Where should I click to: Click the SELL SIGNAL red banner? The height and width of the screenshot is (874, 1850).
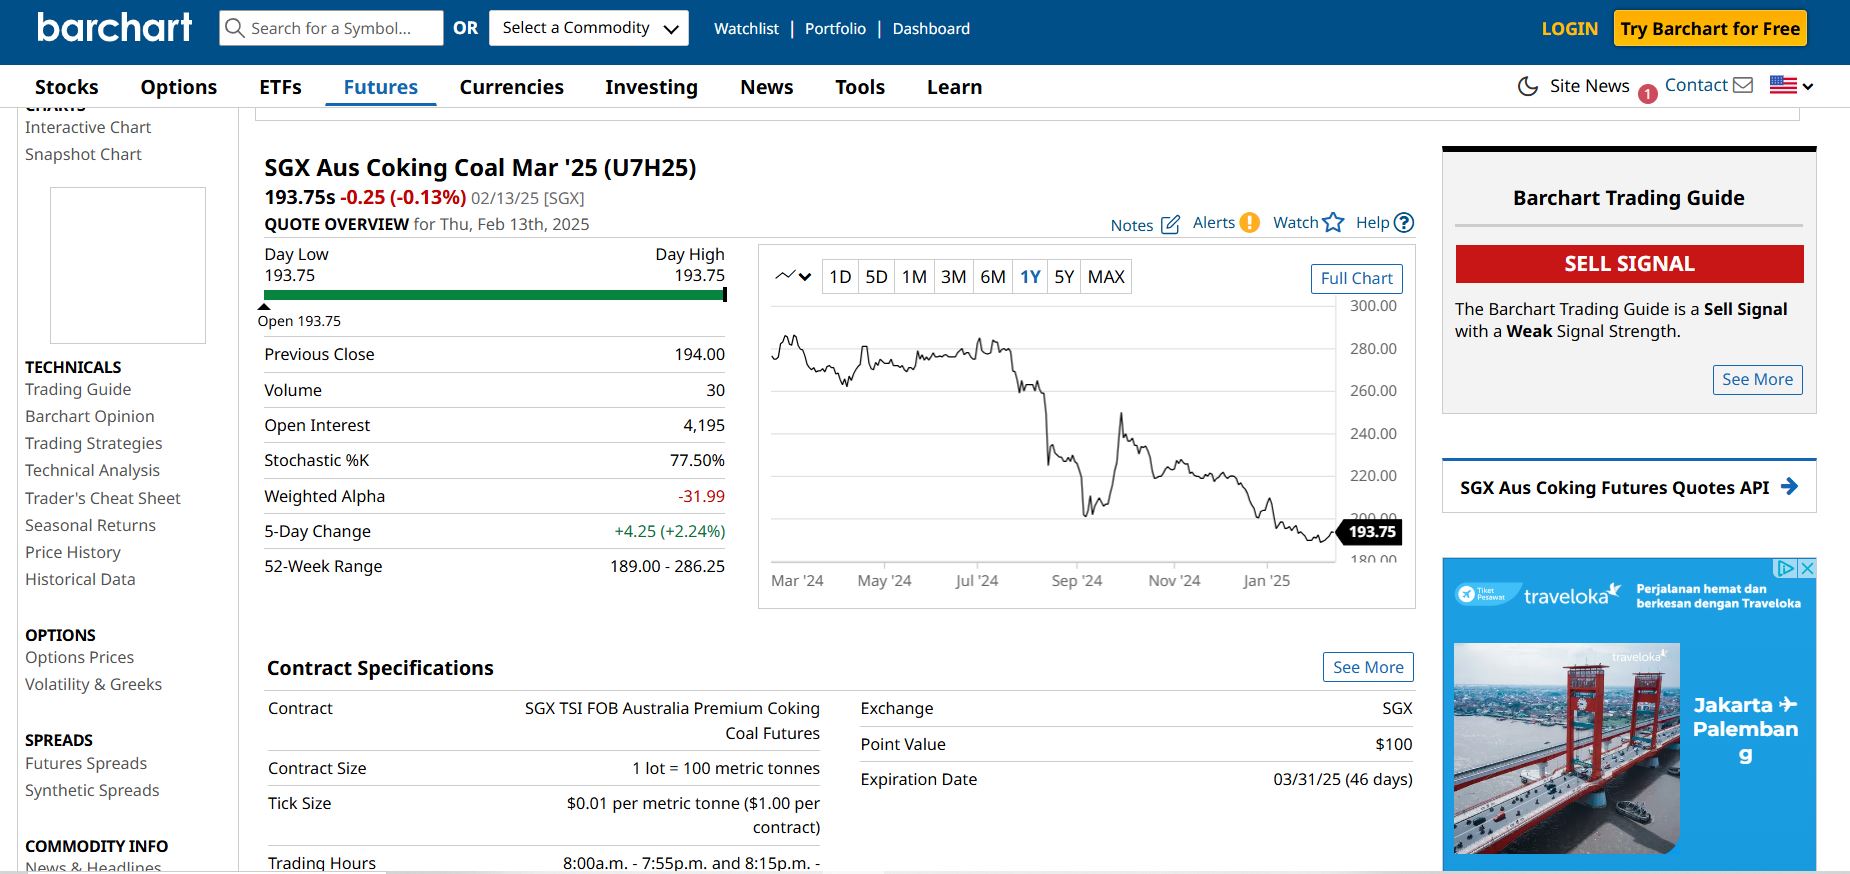[1629, 264]
